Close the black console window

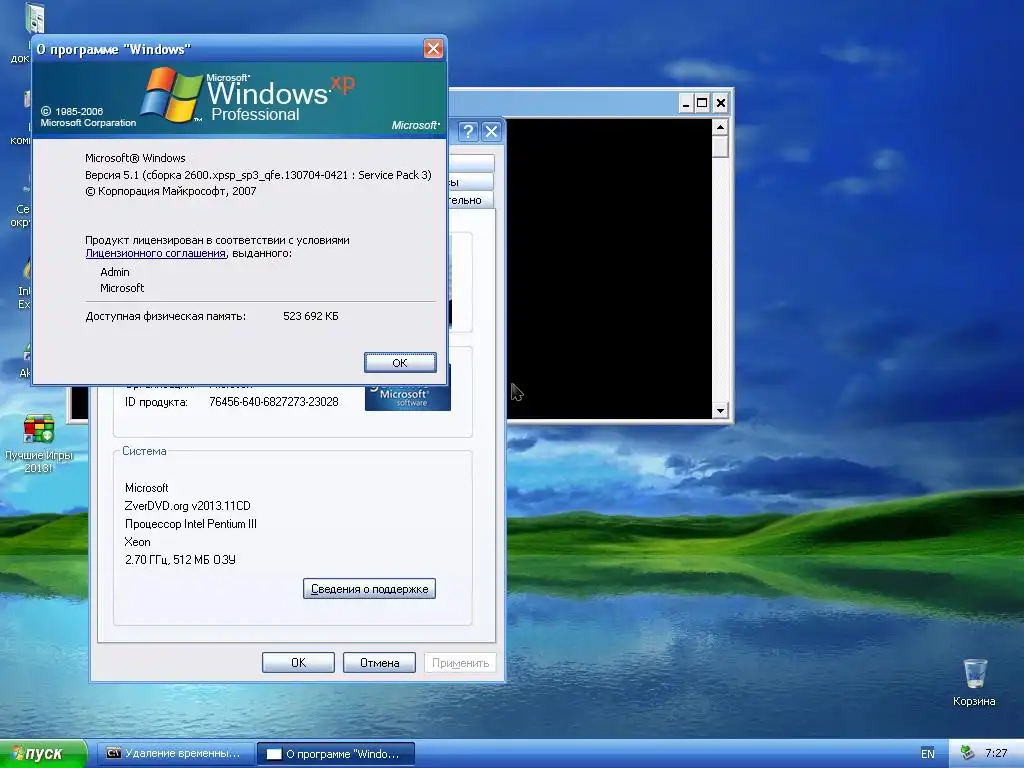[x=720, y=103]
